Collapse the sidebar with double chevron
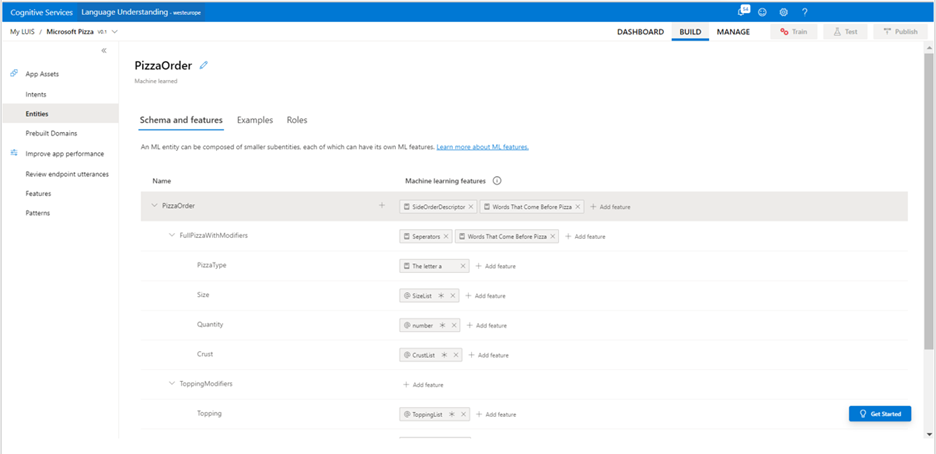Viewport: 936px width, 454px height. click(104, 51)
